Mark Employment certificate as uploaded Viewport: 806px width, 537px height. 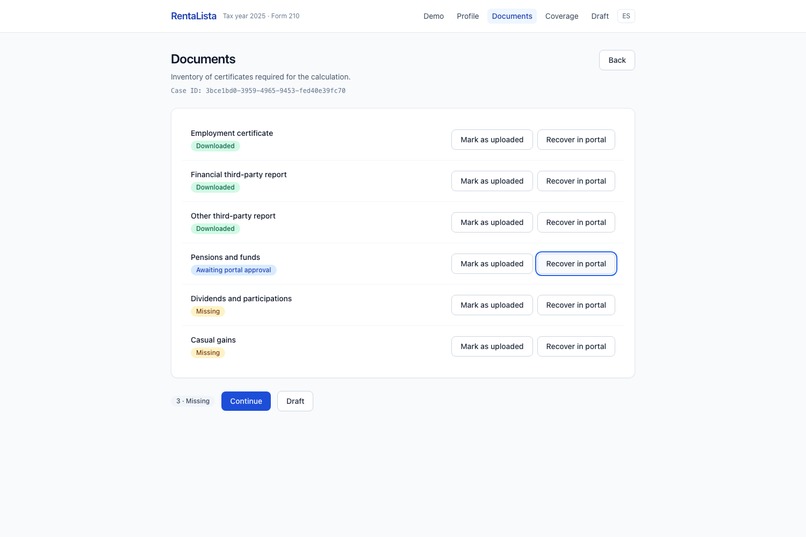click(491, 140)
